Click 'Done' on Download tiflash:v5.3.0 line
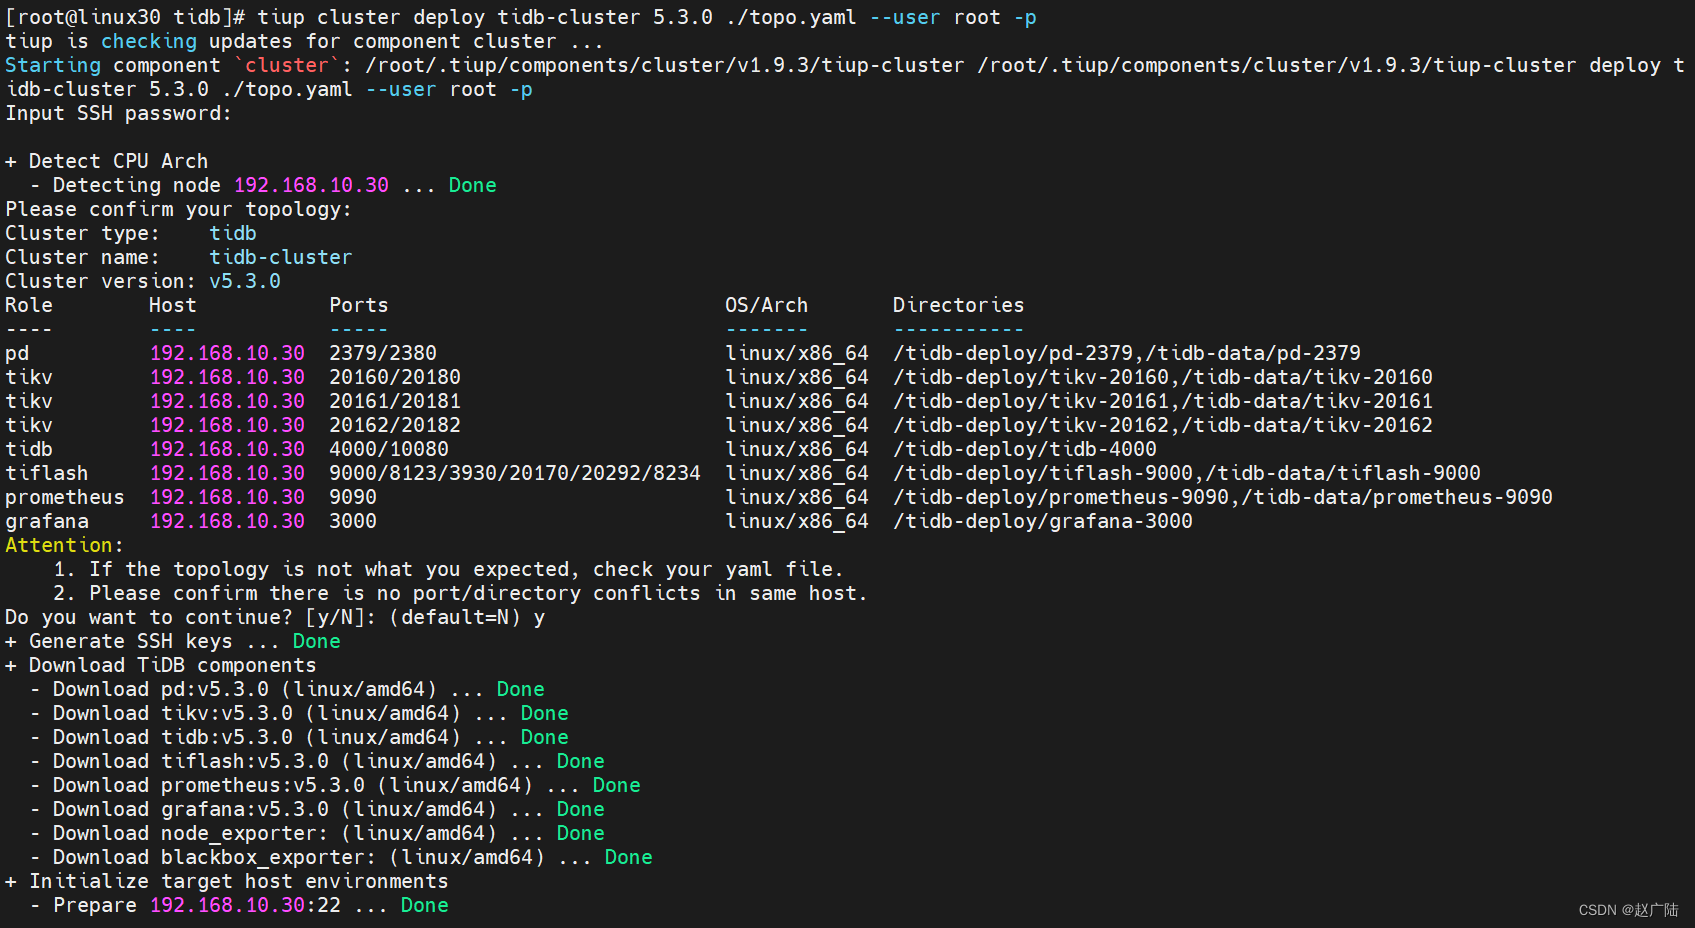 [x=581, y=761]
